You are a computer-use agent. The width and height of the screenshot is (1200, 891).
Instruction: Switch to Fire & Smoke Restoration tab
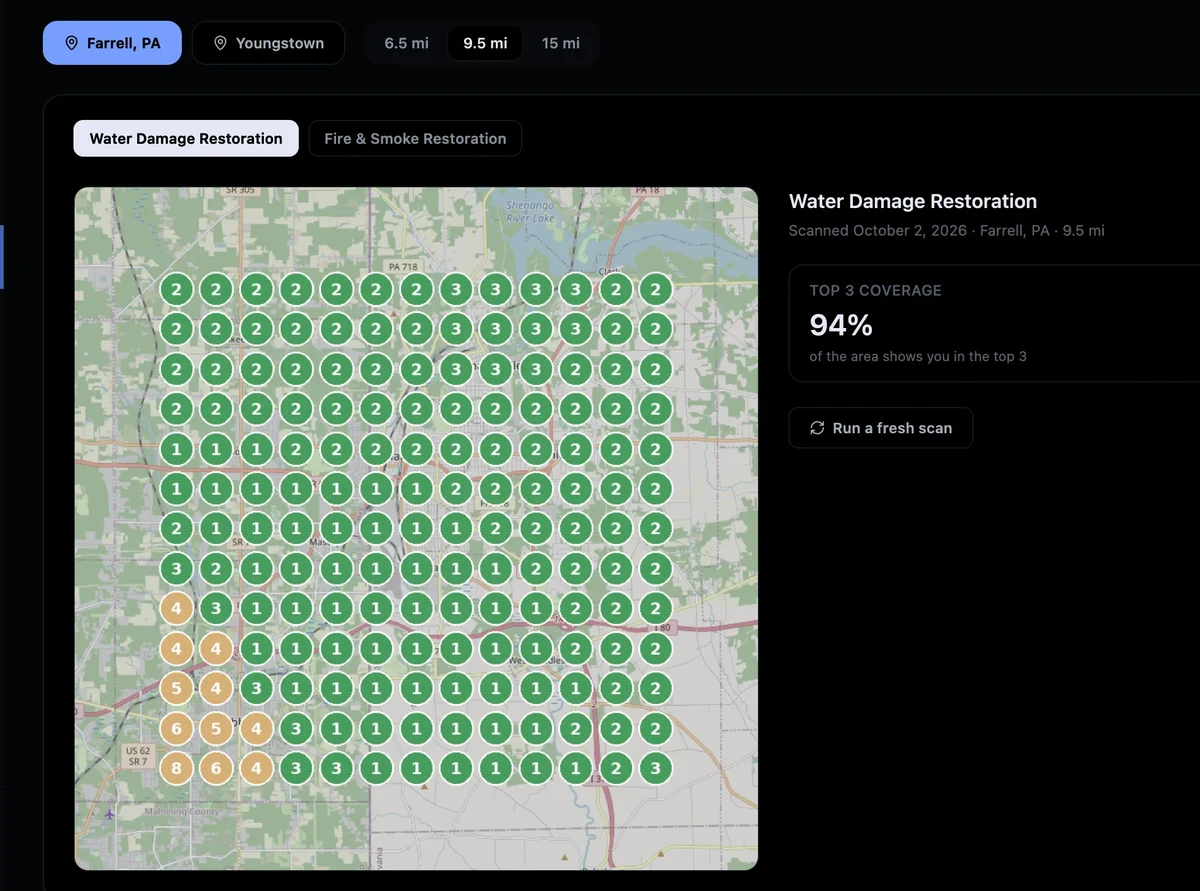[415, 139]
